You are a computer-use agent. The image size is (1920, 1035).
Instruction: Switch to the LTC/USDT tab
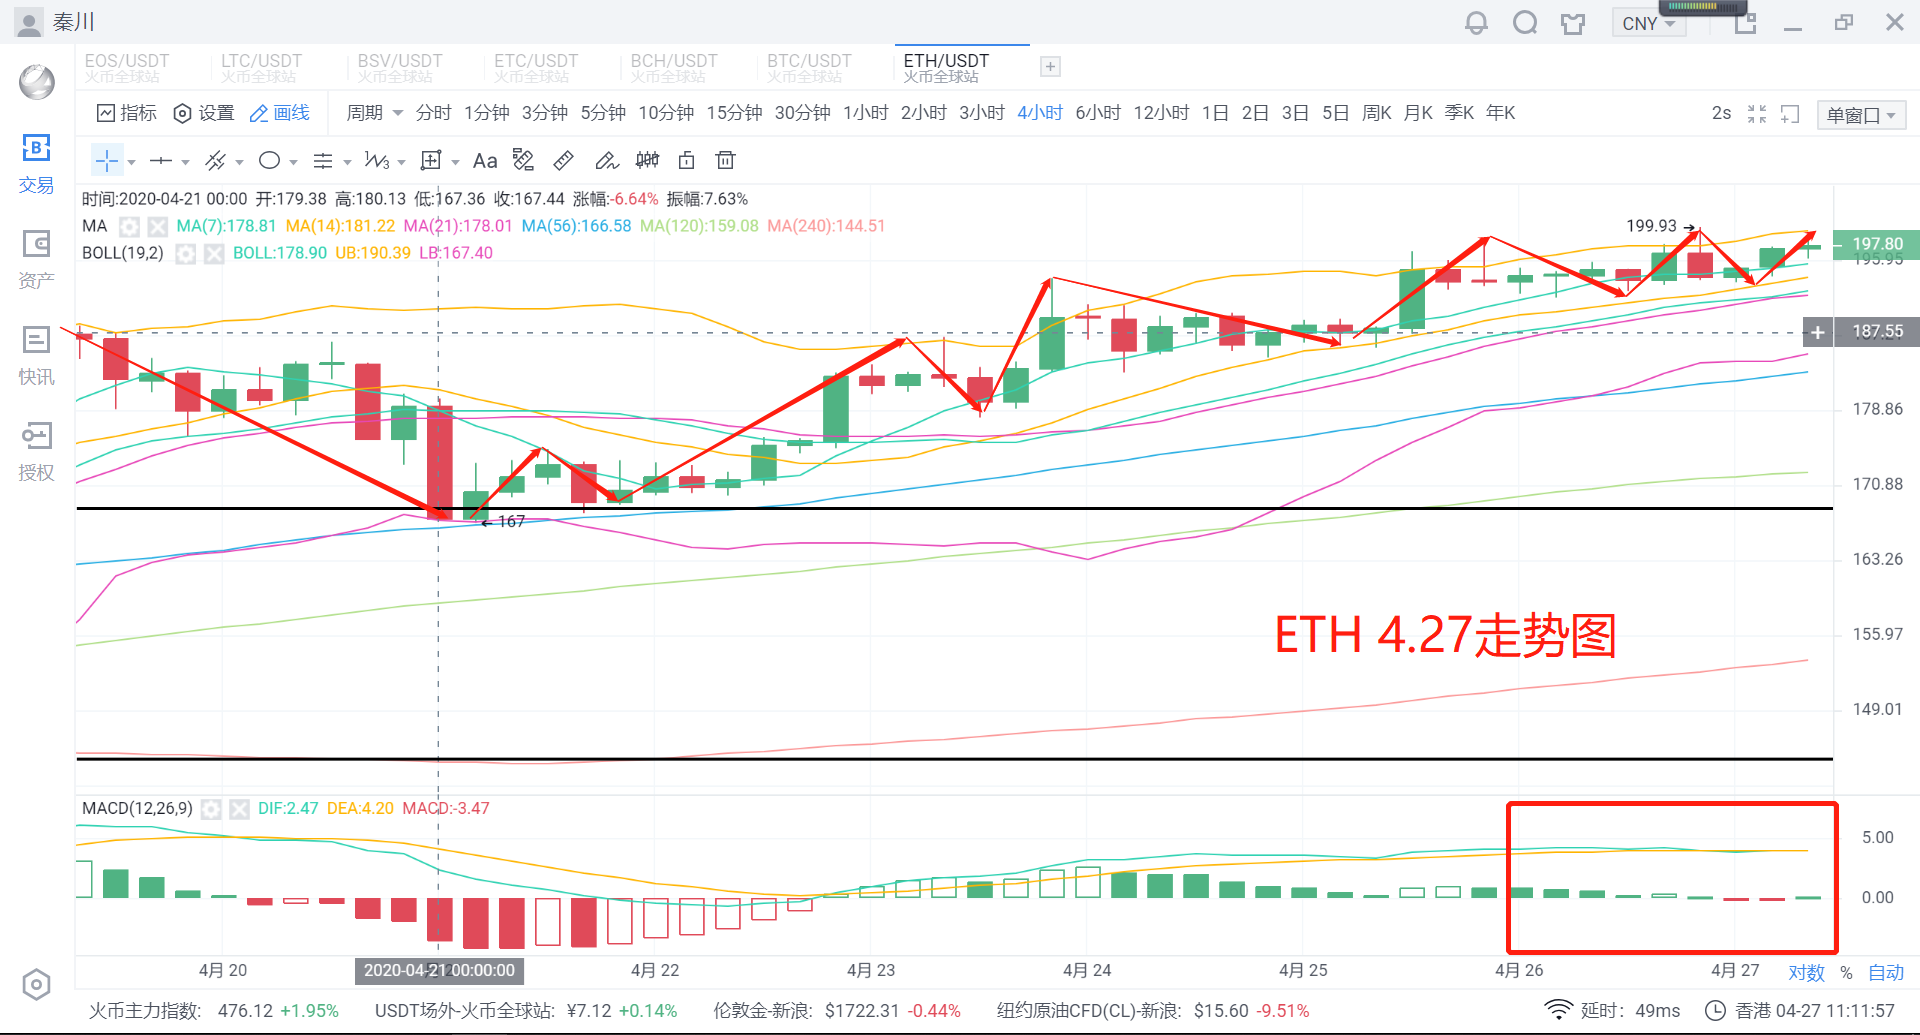(x=261, y=67)
